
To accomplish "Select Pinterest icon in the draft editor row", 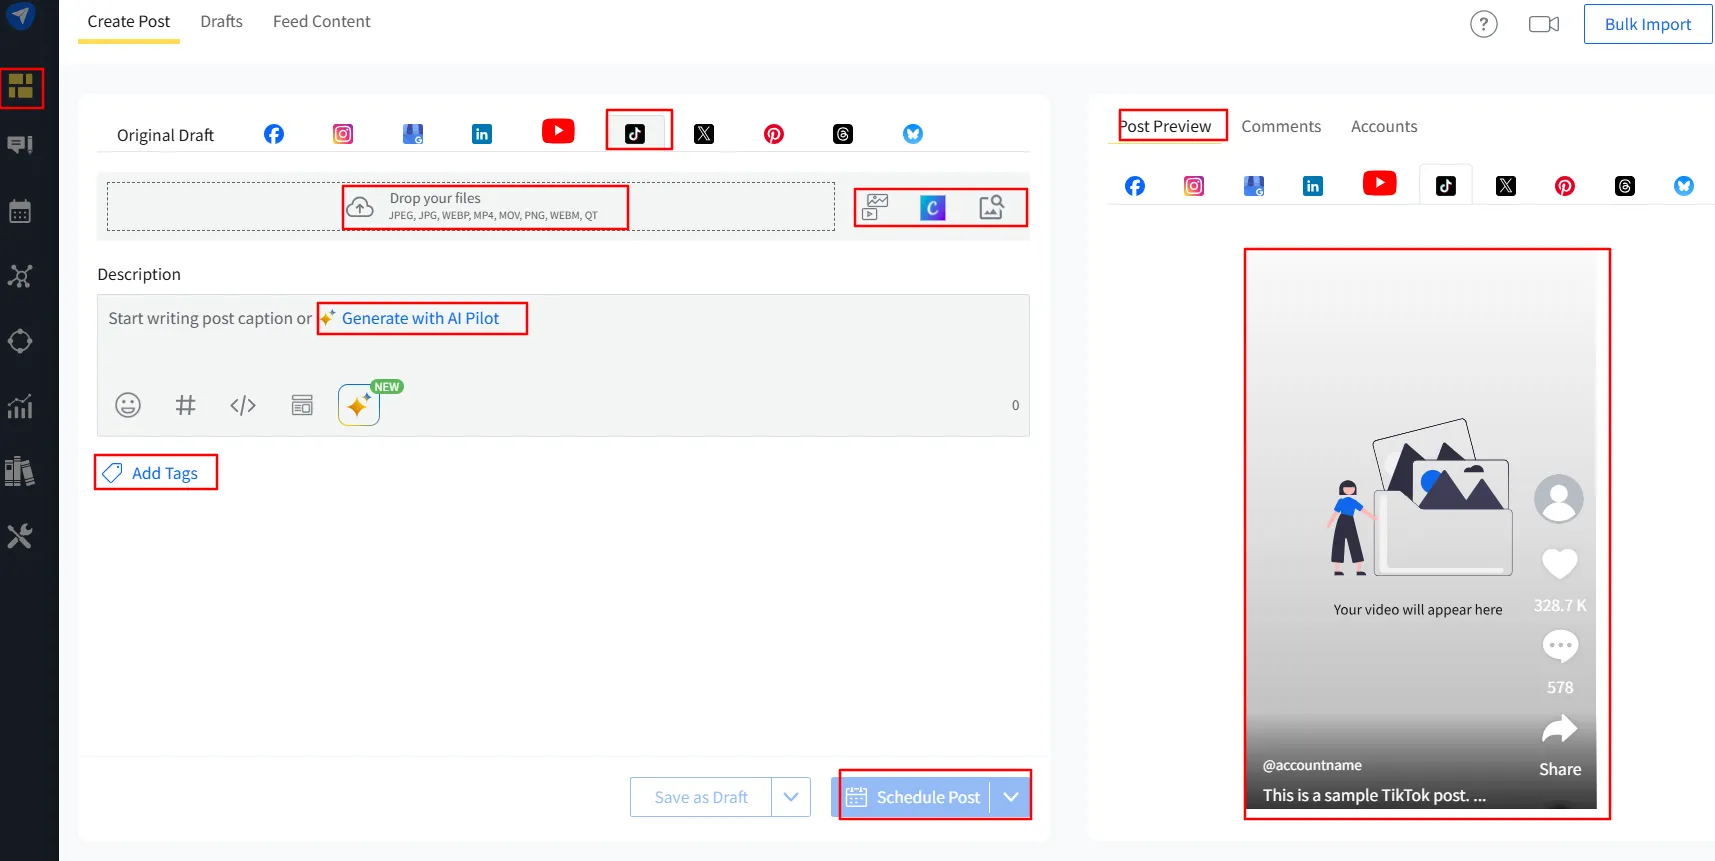I will click(774, 134).
